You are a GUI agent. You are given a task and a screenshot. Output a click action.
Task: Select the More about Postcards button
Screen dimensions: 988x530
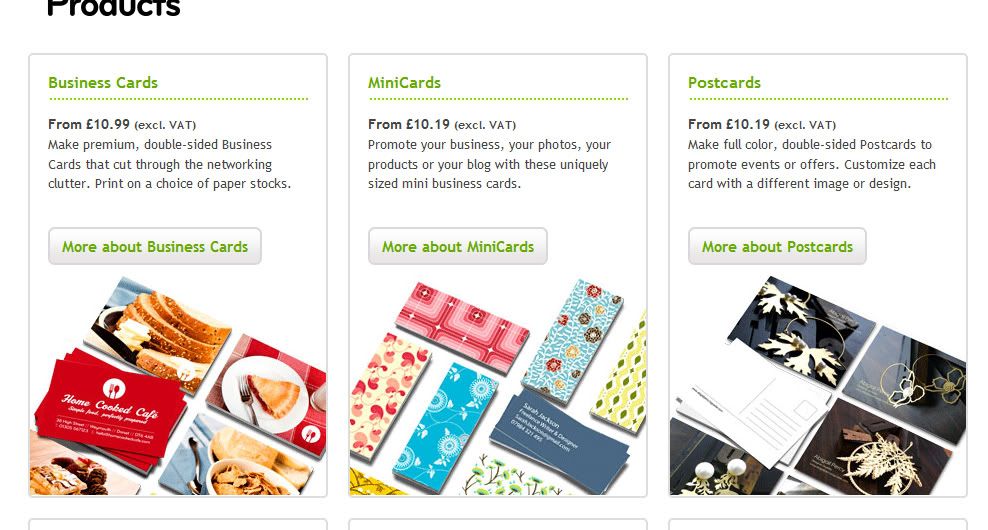click(x=778, y=246)
